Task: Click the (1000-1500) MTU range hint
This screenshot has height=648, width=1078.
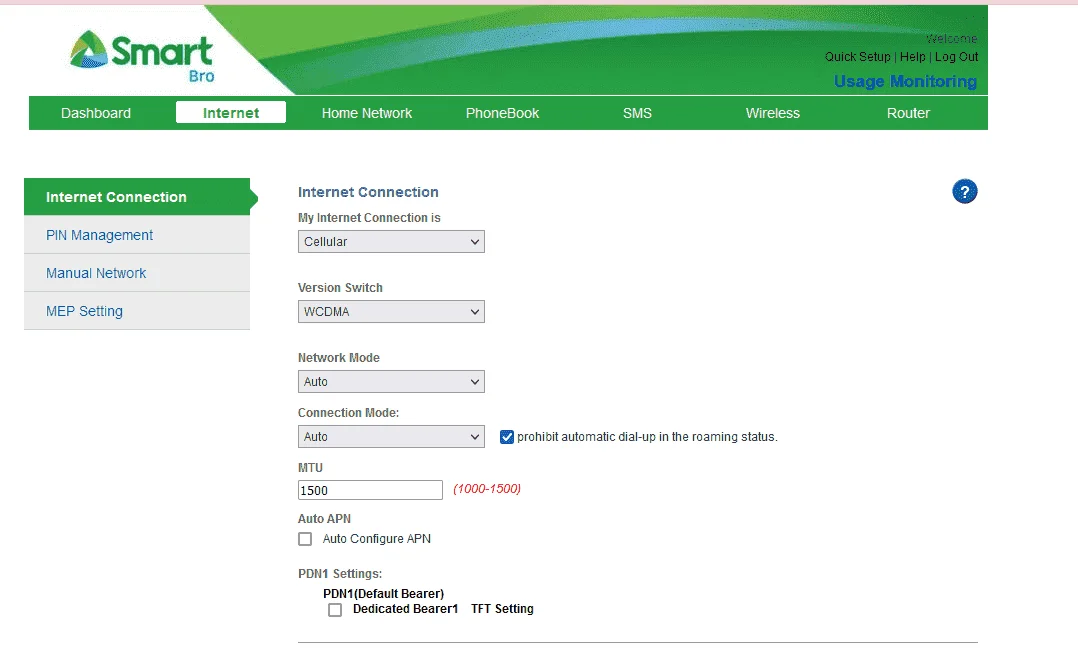Action: 487,489
